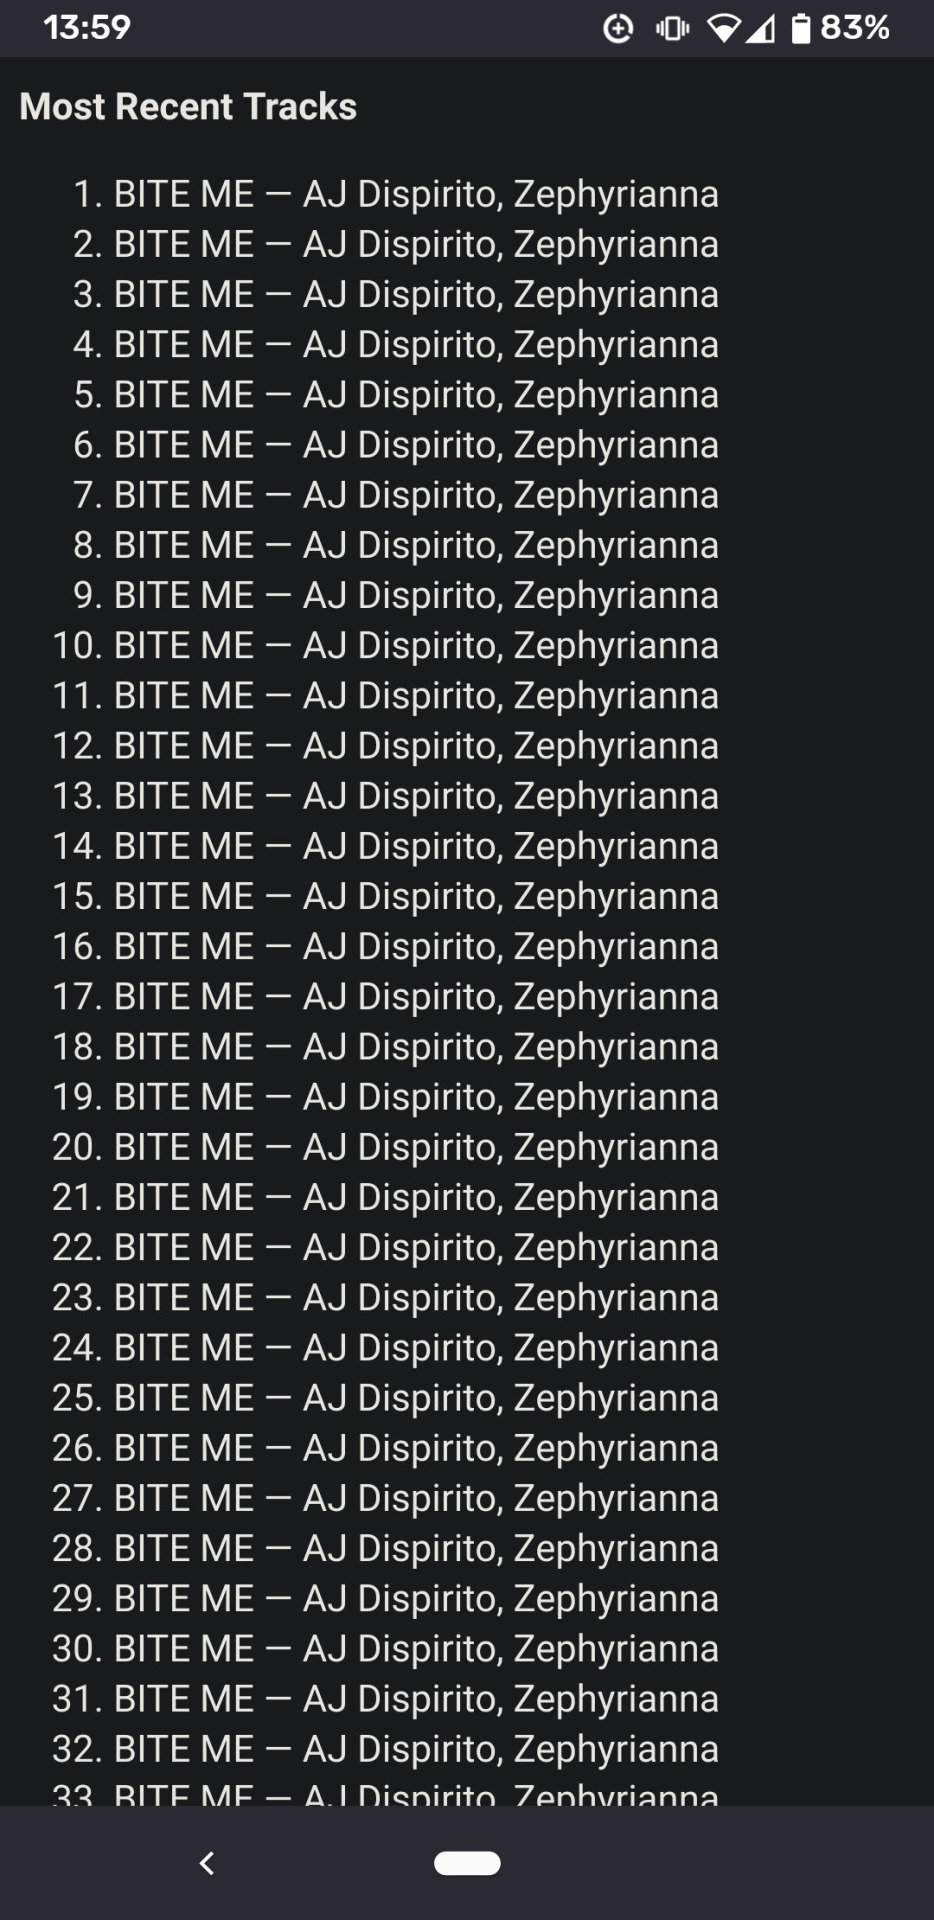Viewport: 934px width, 1920px height.
Task: Select track 14 in the list
Action: tap(385, 846)
